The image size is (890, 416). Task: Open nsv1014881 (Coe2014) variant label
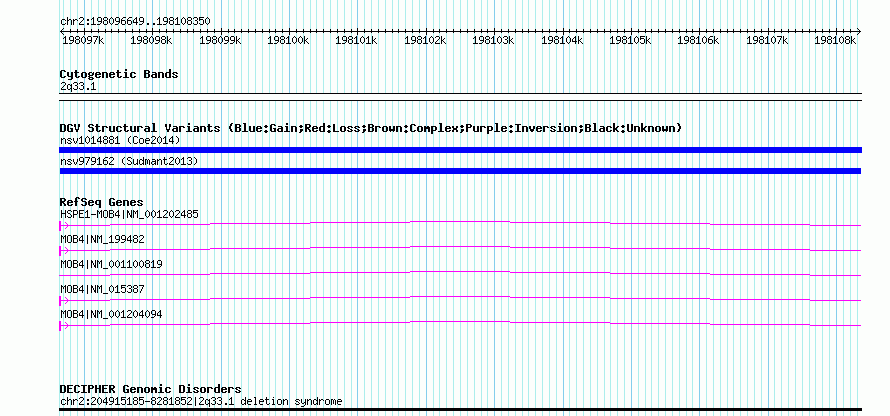click(x=120, y=140)
